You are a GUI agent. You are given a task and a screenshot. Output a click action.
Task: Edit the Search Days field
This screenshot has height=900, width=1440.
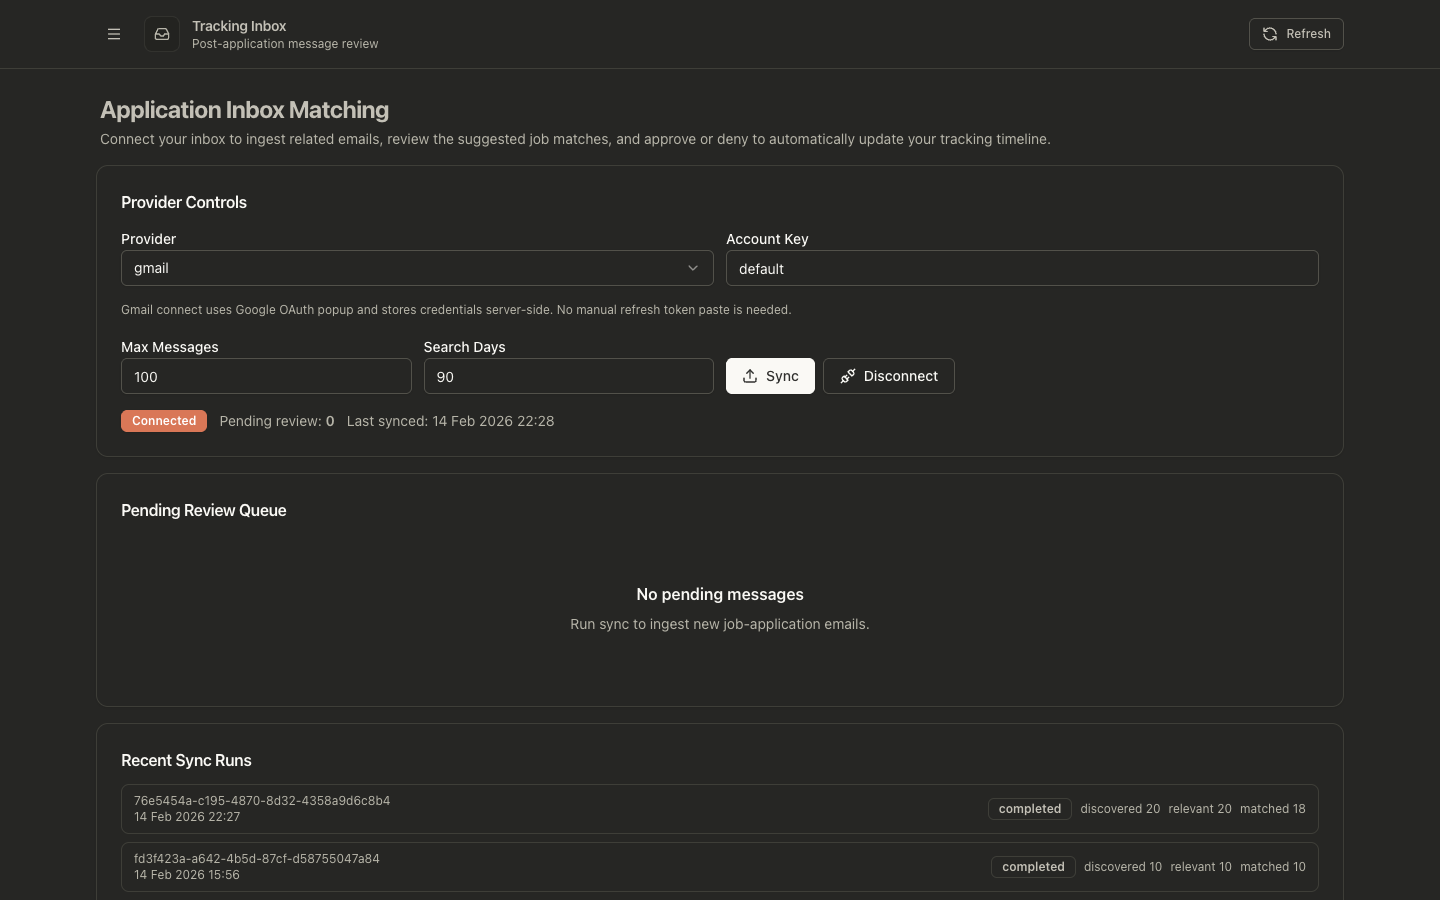tap(568, 376)
